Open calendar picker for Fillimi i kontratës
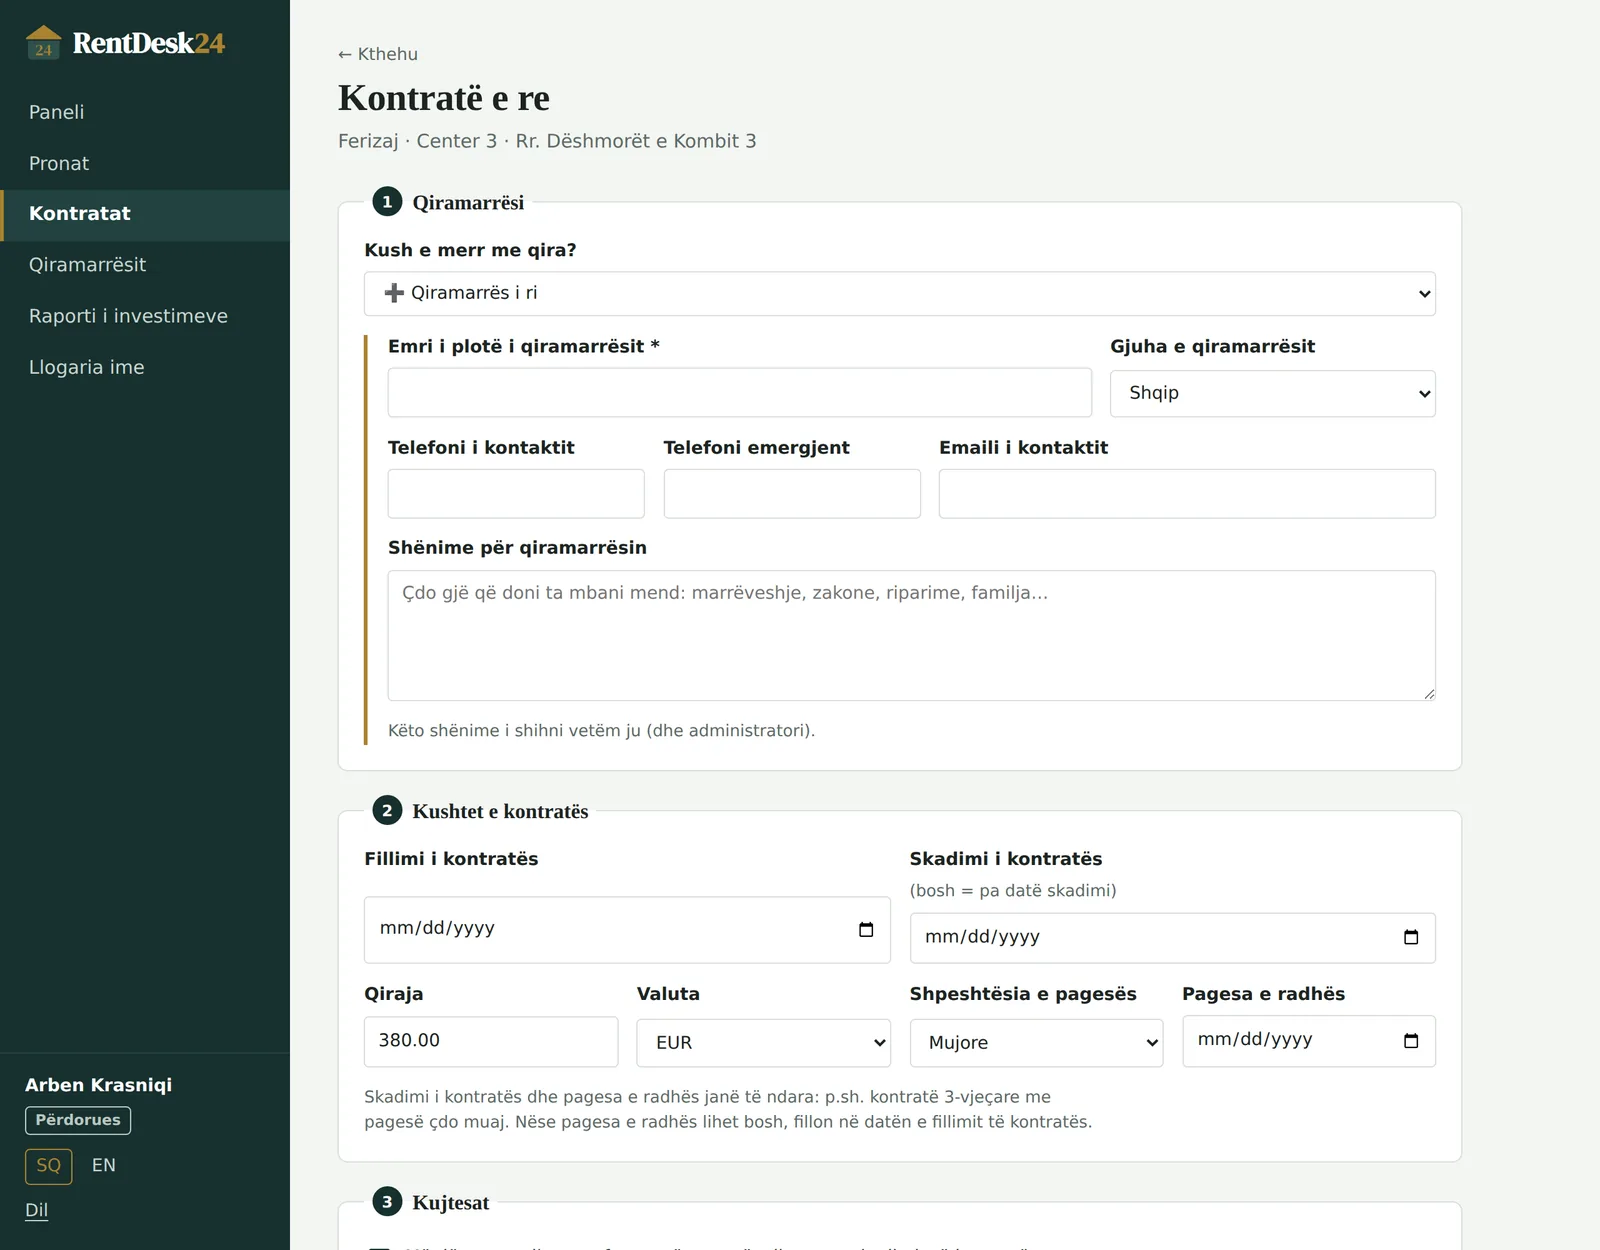The image size is (1600, 1250). (x=866, y=930)
